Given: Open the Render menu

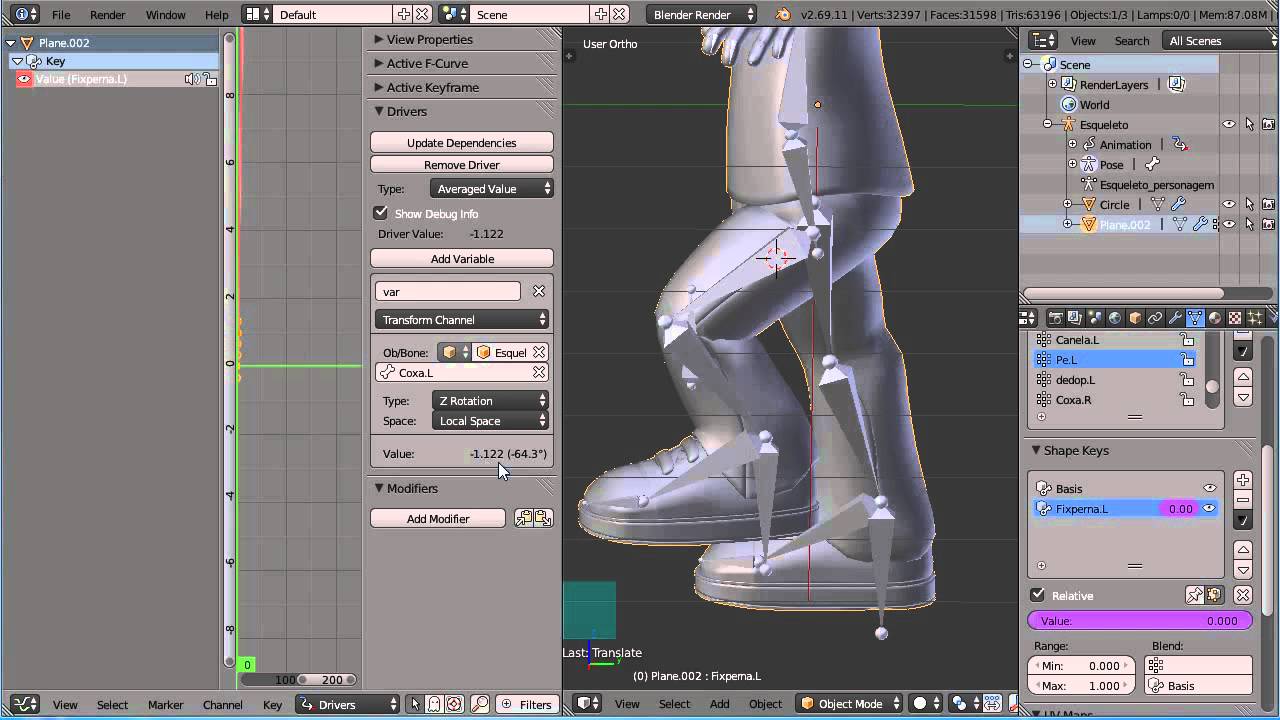Looking at the screenshot, I should [x=108, y=15].
